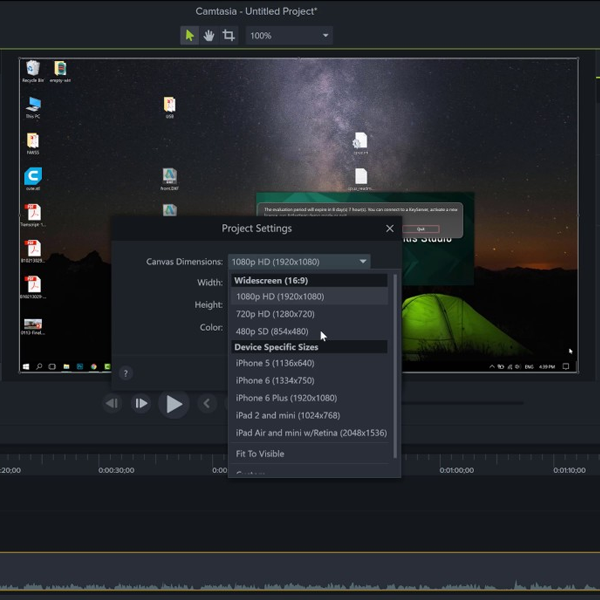Select iPad 2 and mini (1024x768)
Viewport: 600px width, 600px height.
[x=288, y=415]
